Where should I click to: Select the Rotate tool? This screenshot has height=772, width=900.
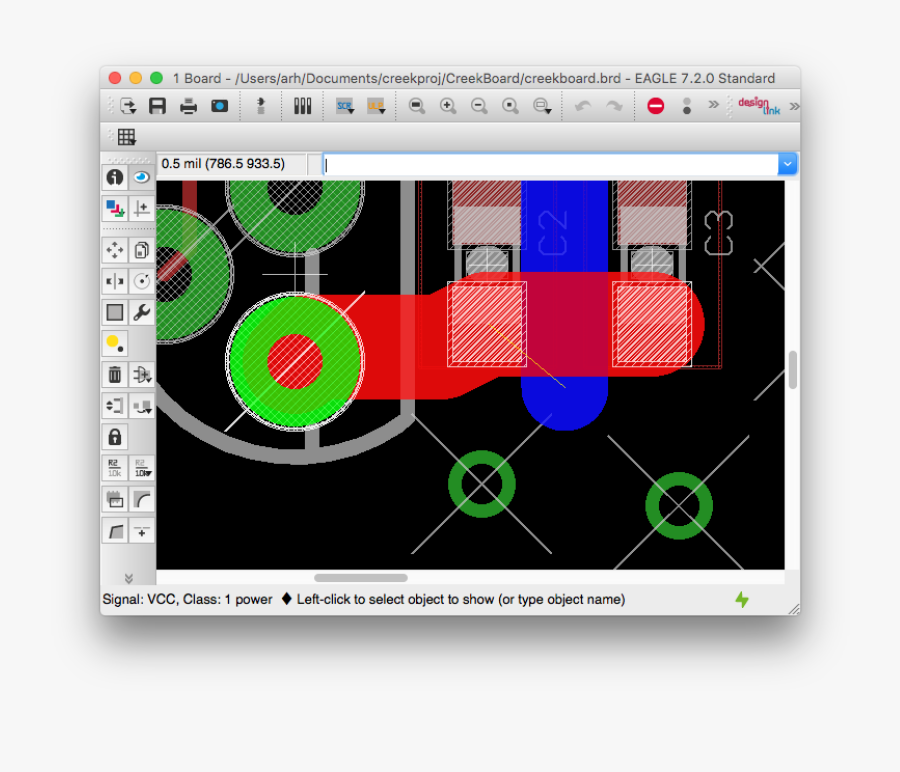point(141,281)
